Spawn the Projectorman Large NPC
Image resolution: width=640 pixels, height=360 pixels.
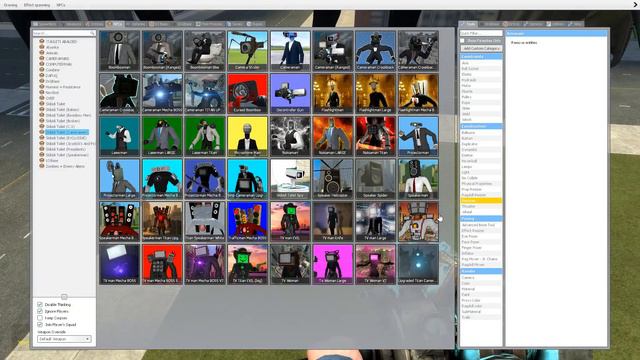pyautogui.click(x=120, y=179)
